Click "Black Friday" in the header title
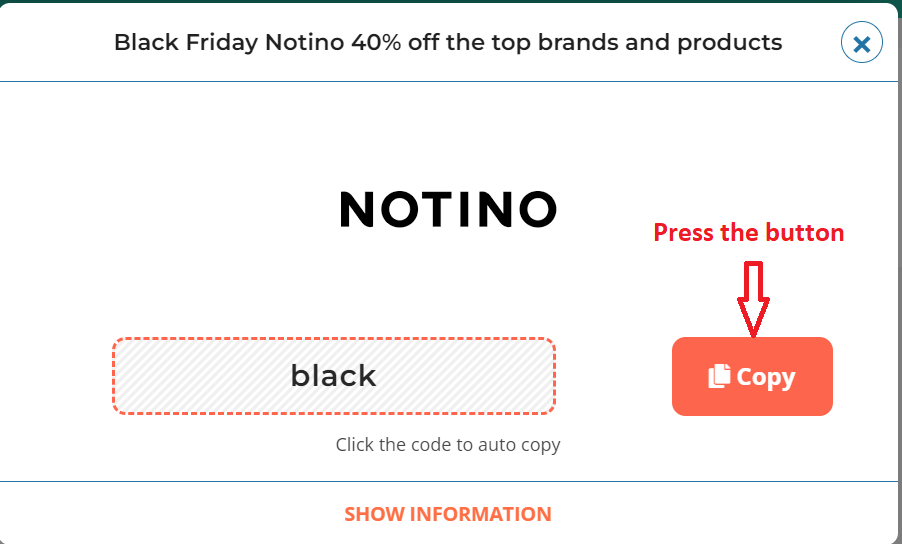Screen dimensions: 902x544 [186, 43]
